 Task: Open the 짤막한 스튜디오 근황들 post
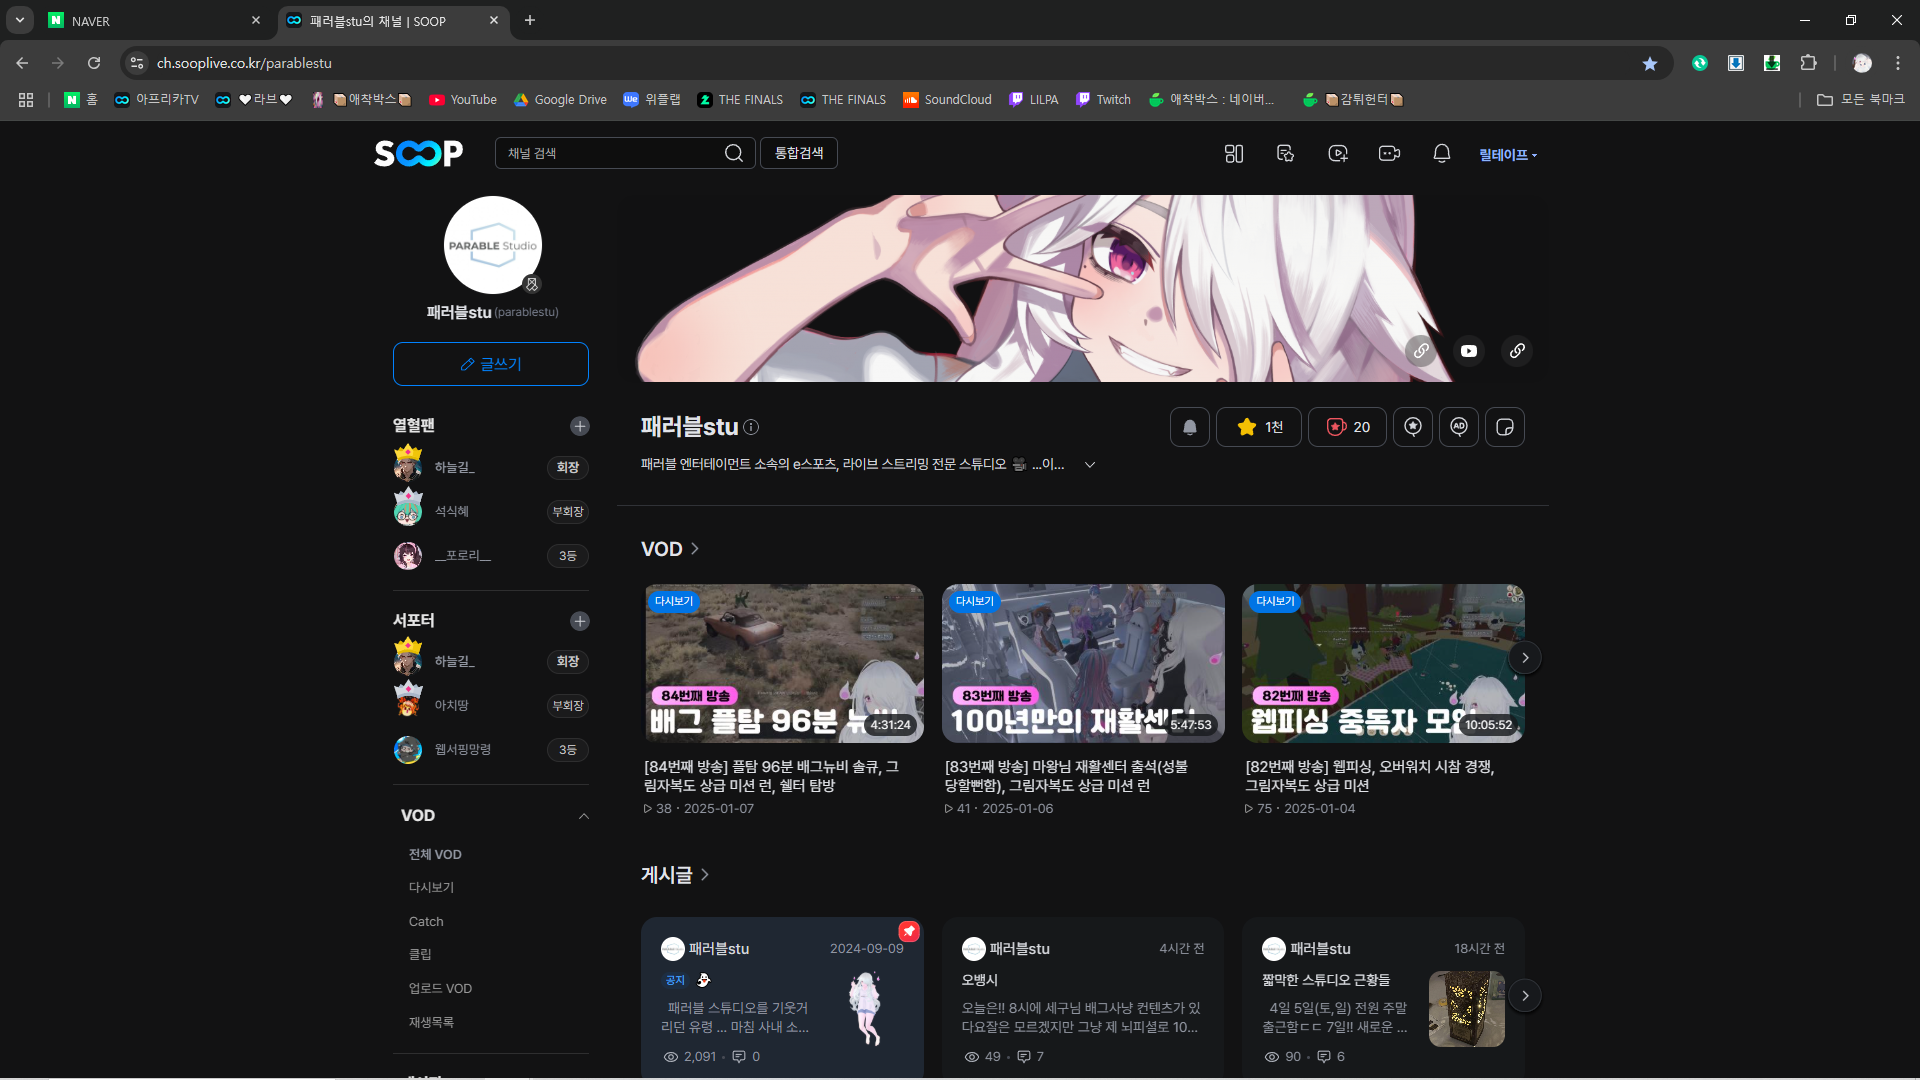(x=1383, y=998)
